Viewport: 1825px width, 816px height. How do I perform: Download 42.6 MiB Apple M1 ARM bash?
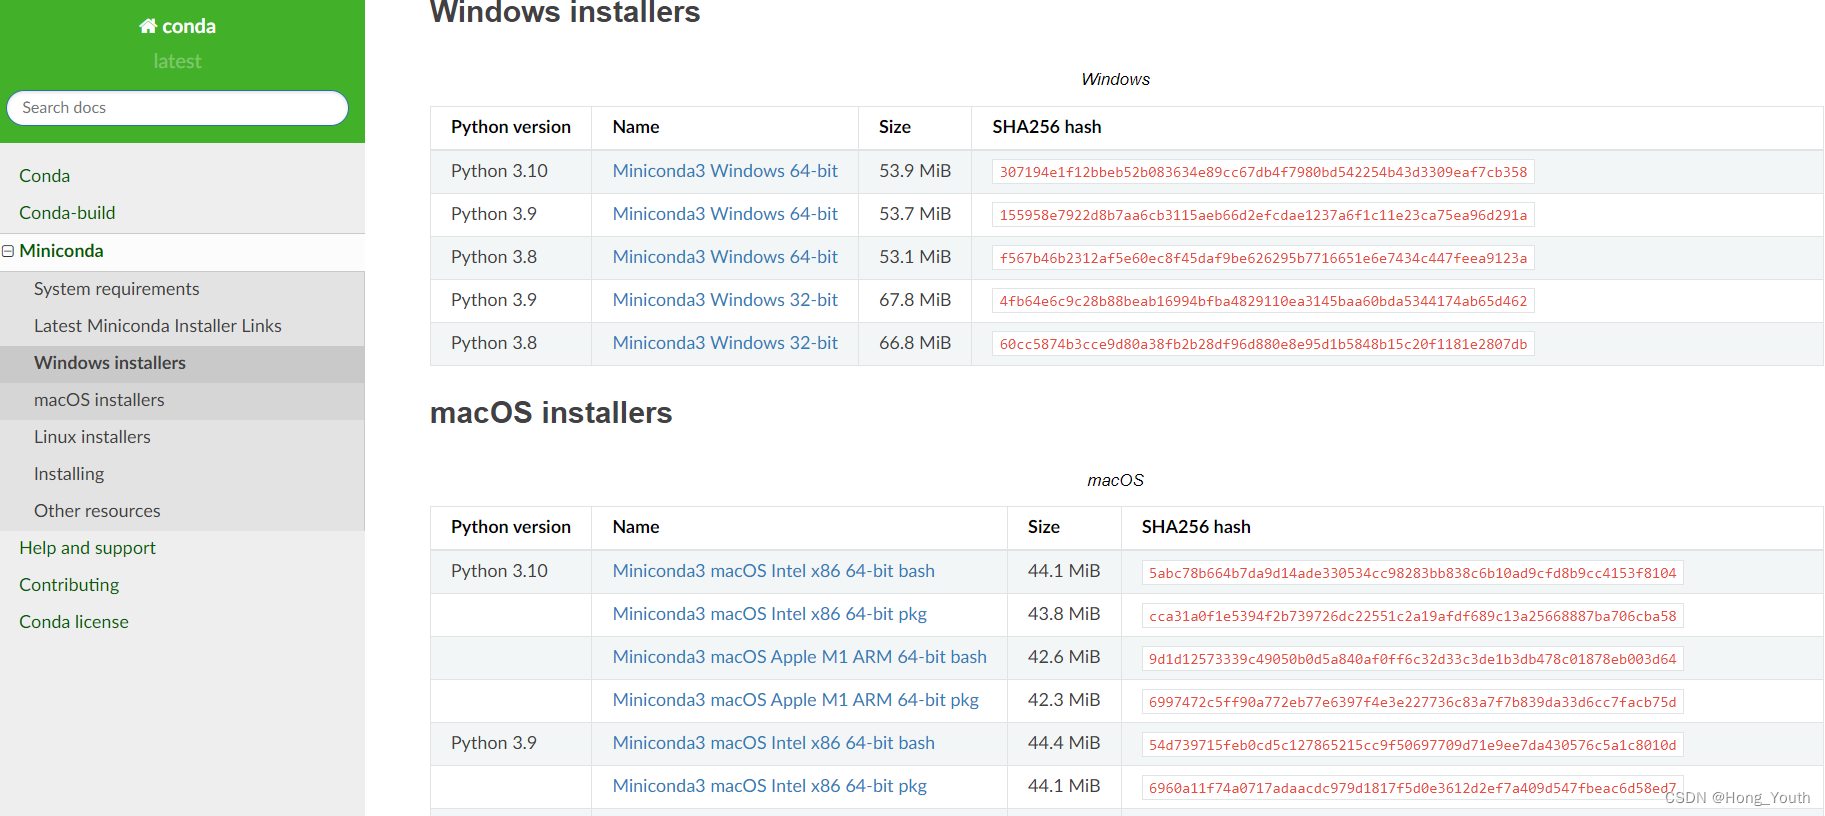point(800,657)
